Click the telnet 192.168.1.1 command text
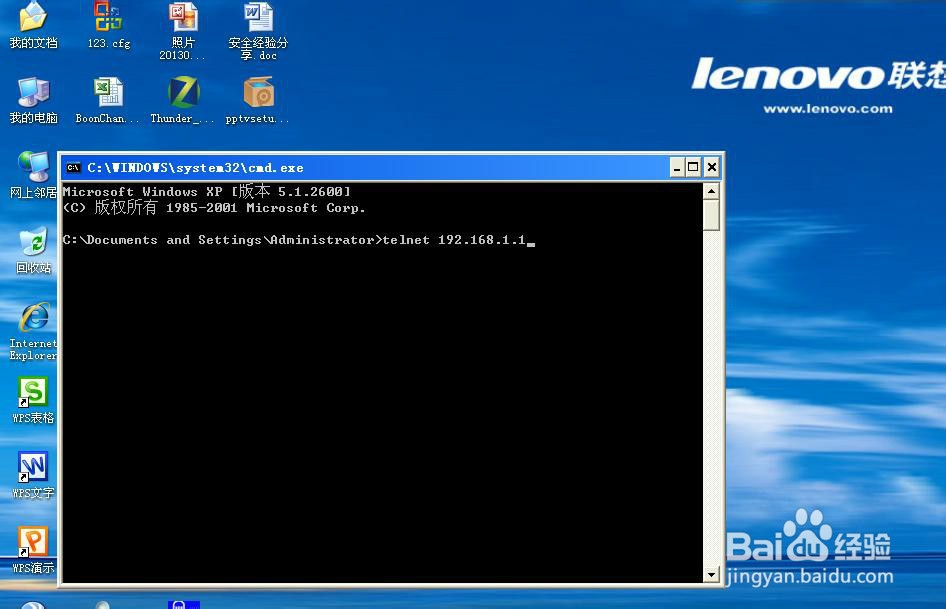The height and width of the screenshot is (609, 946). (454, 240)
